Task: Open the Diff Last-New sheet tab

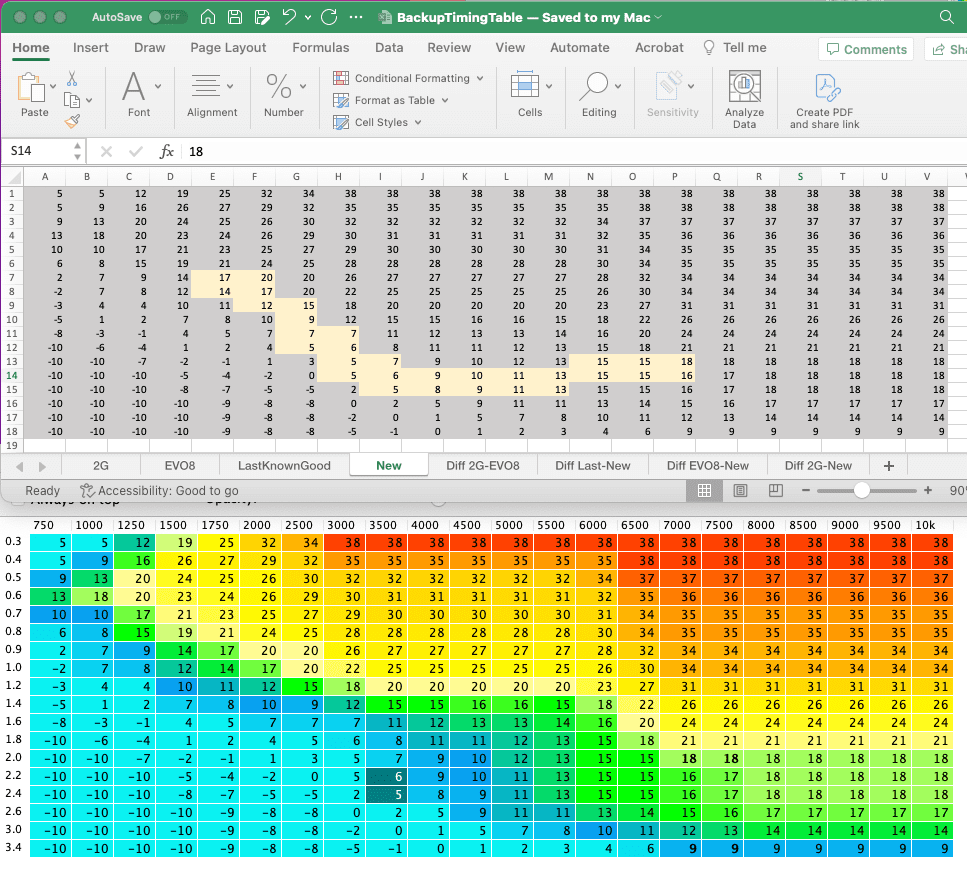Action: 593,465
